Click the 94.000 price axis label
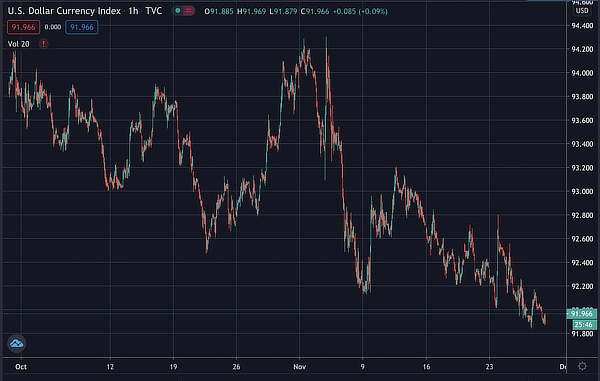 (x=582, y=73)
